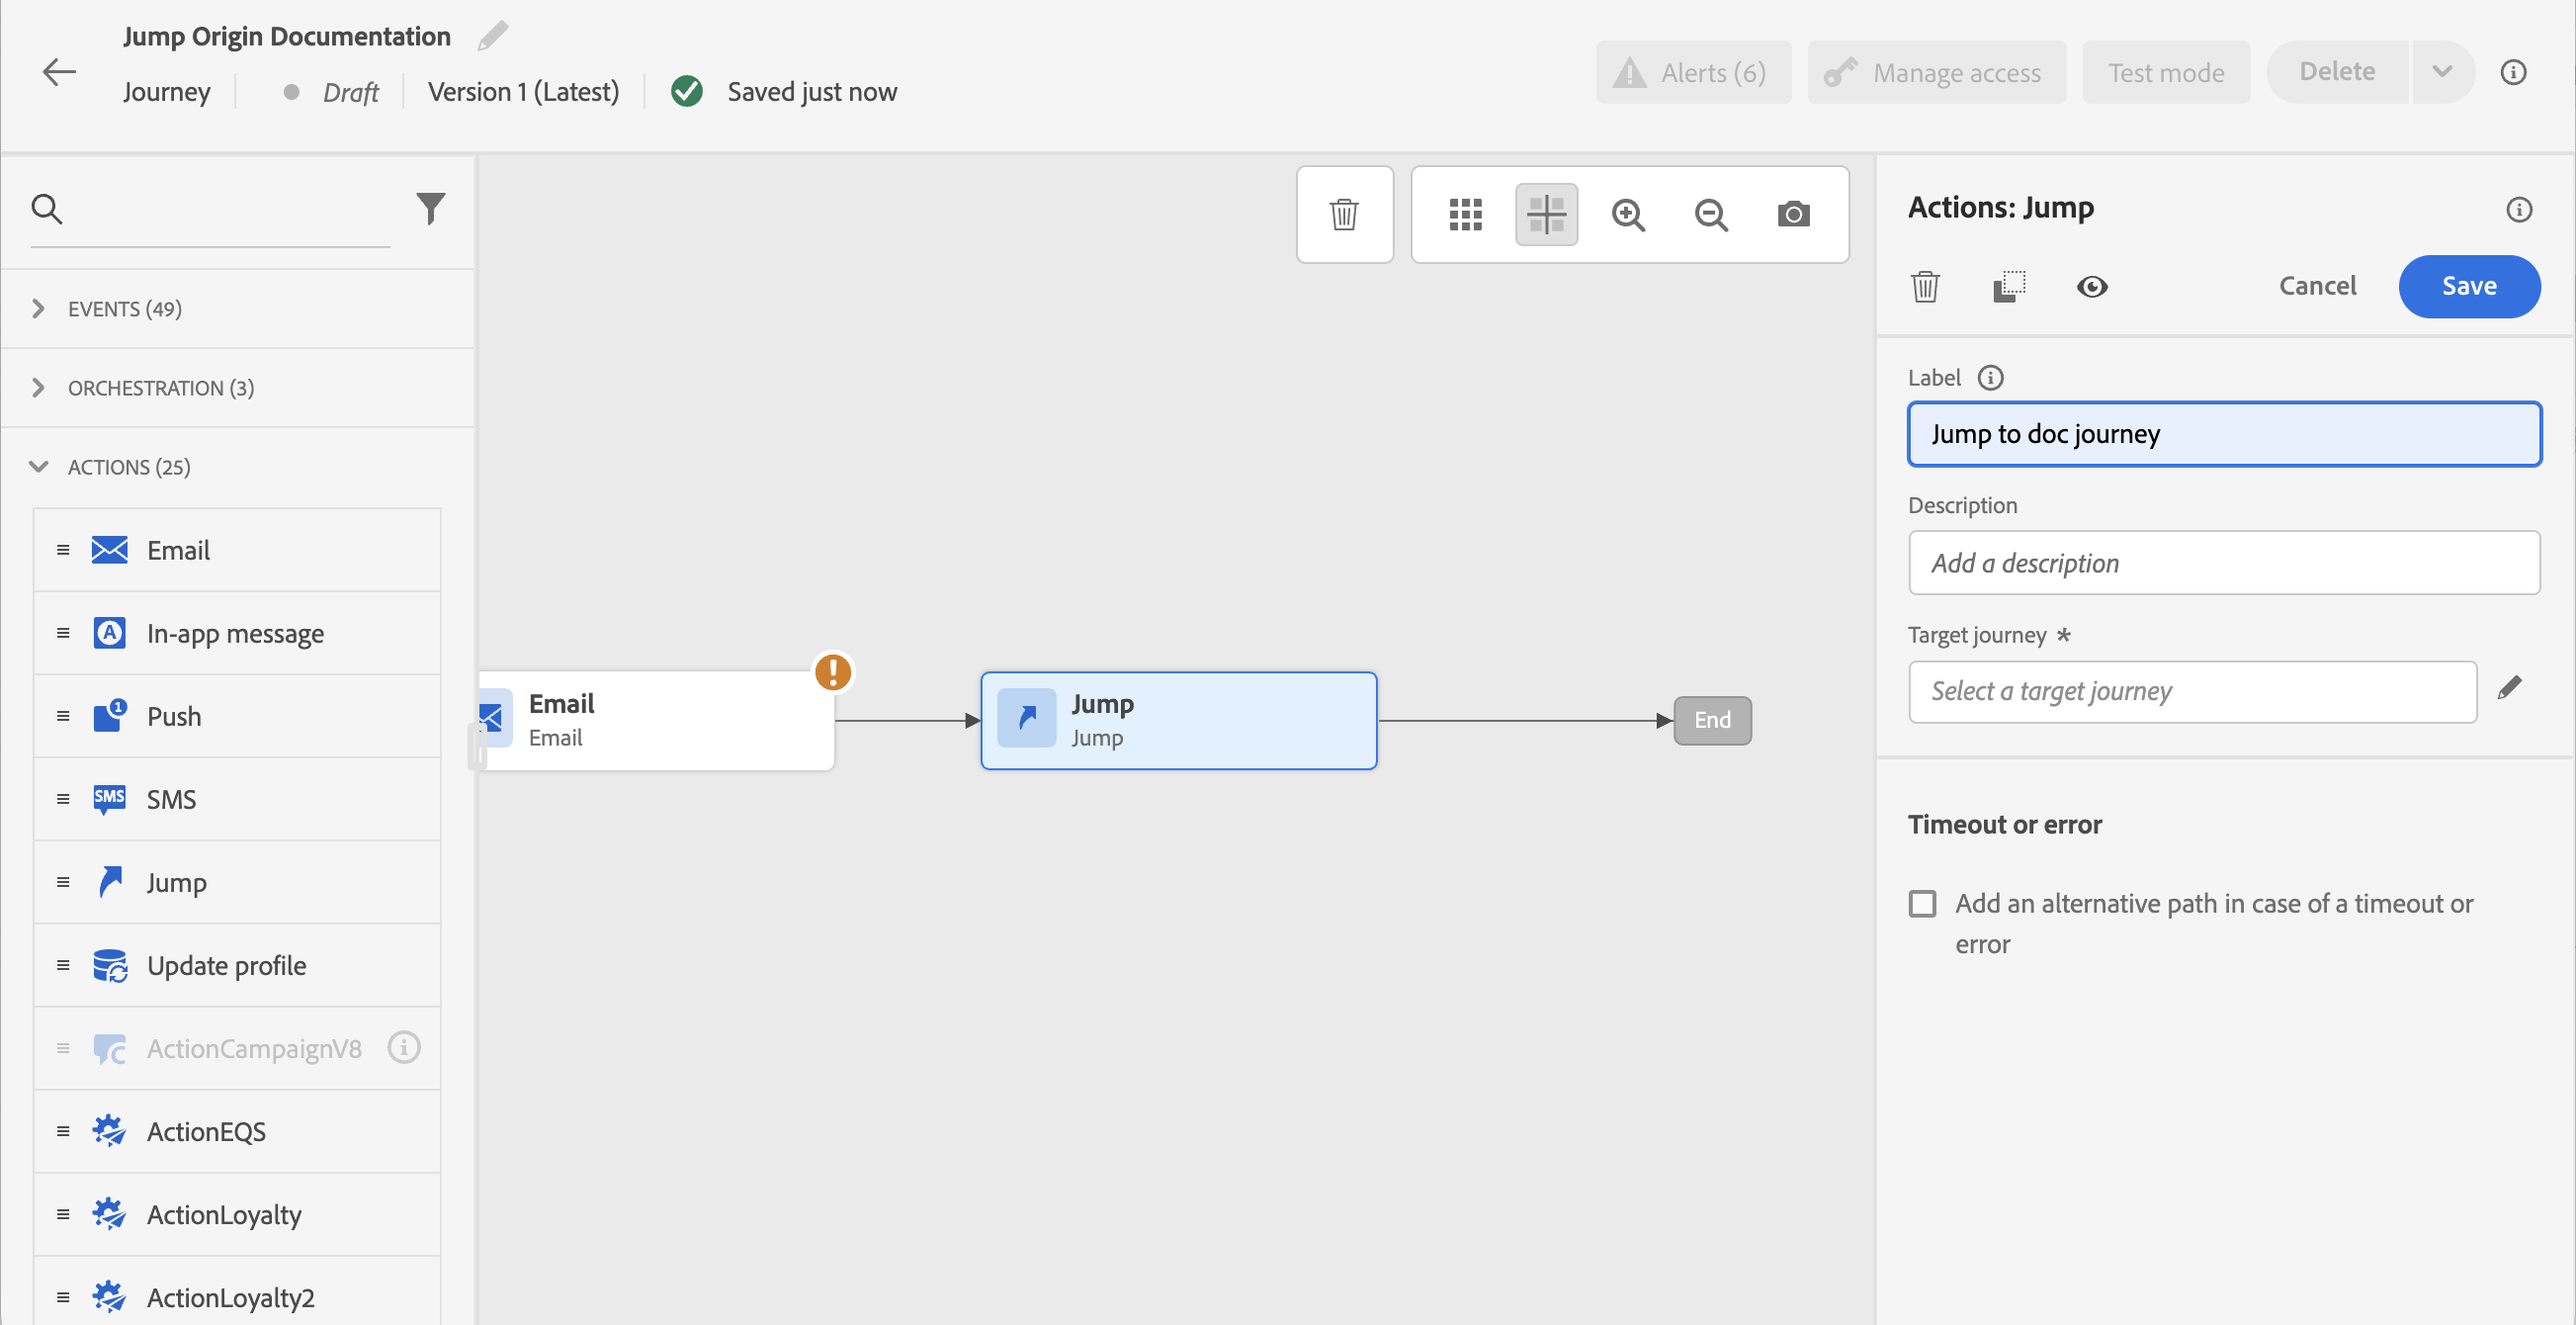Take a canvas screenshot with camera icon
The image size is (2576, 1325).
coord(1793,214)
